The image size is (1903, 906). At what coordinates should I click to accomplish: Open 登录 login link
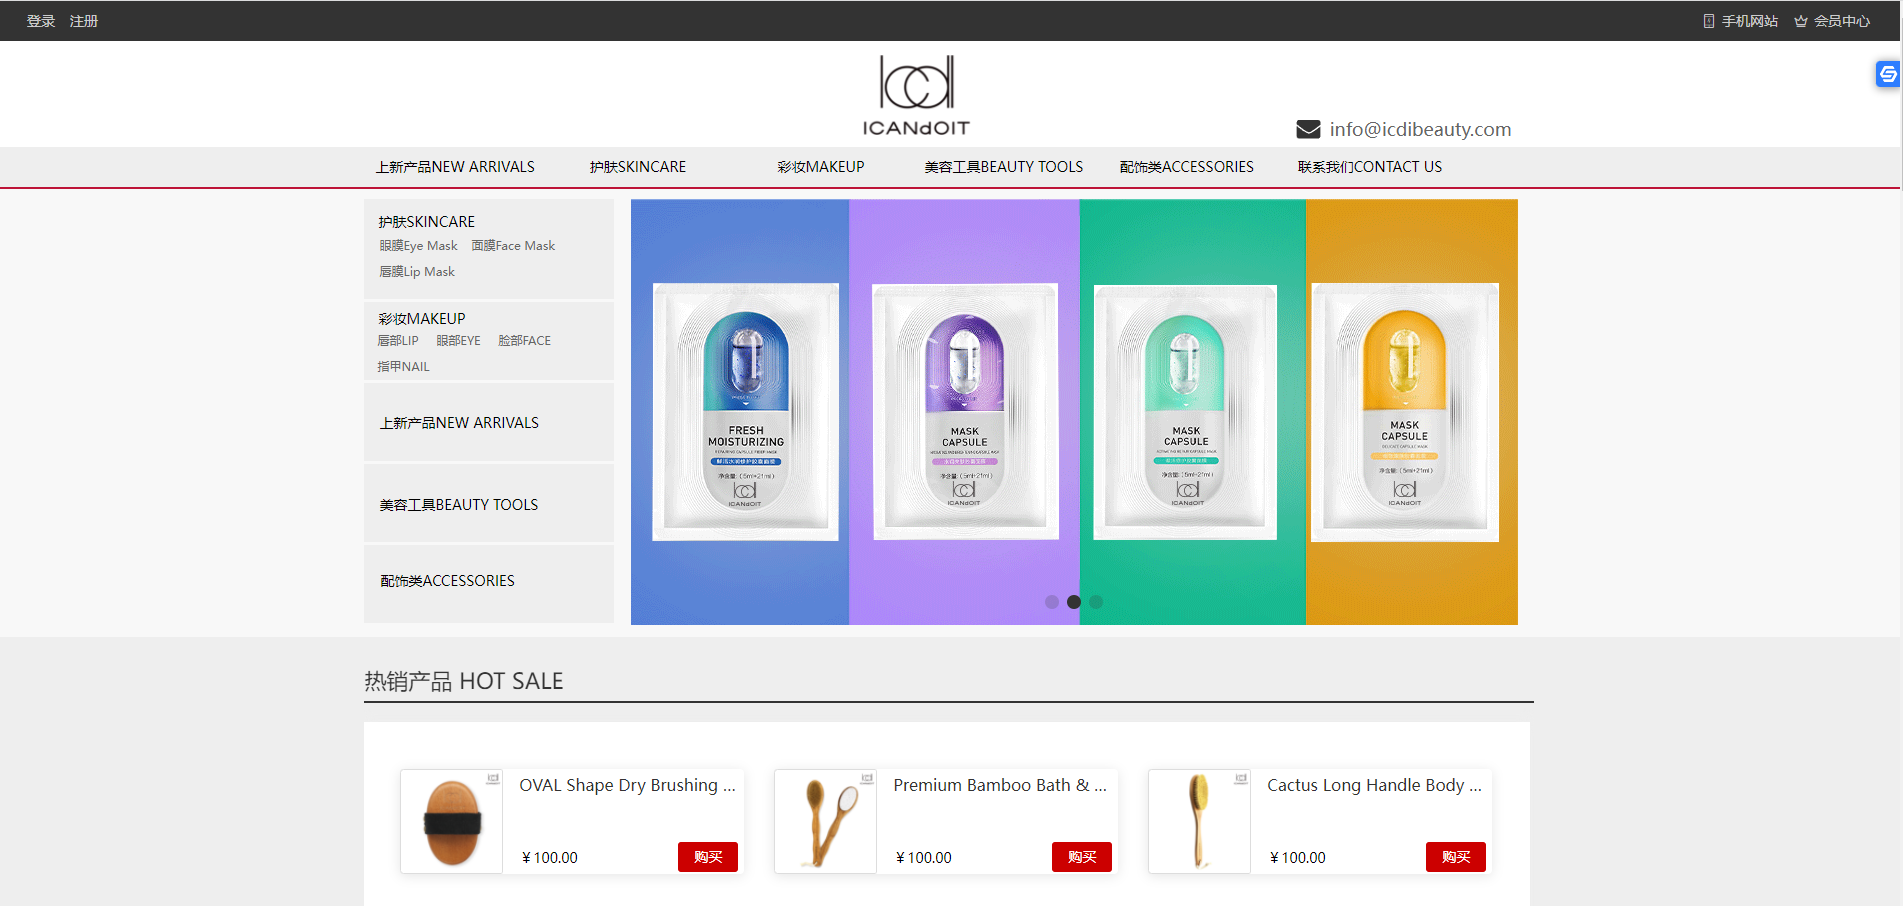pos(41,21)
